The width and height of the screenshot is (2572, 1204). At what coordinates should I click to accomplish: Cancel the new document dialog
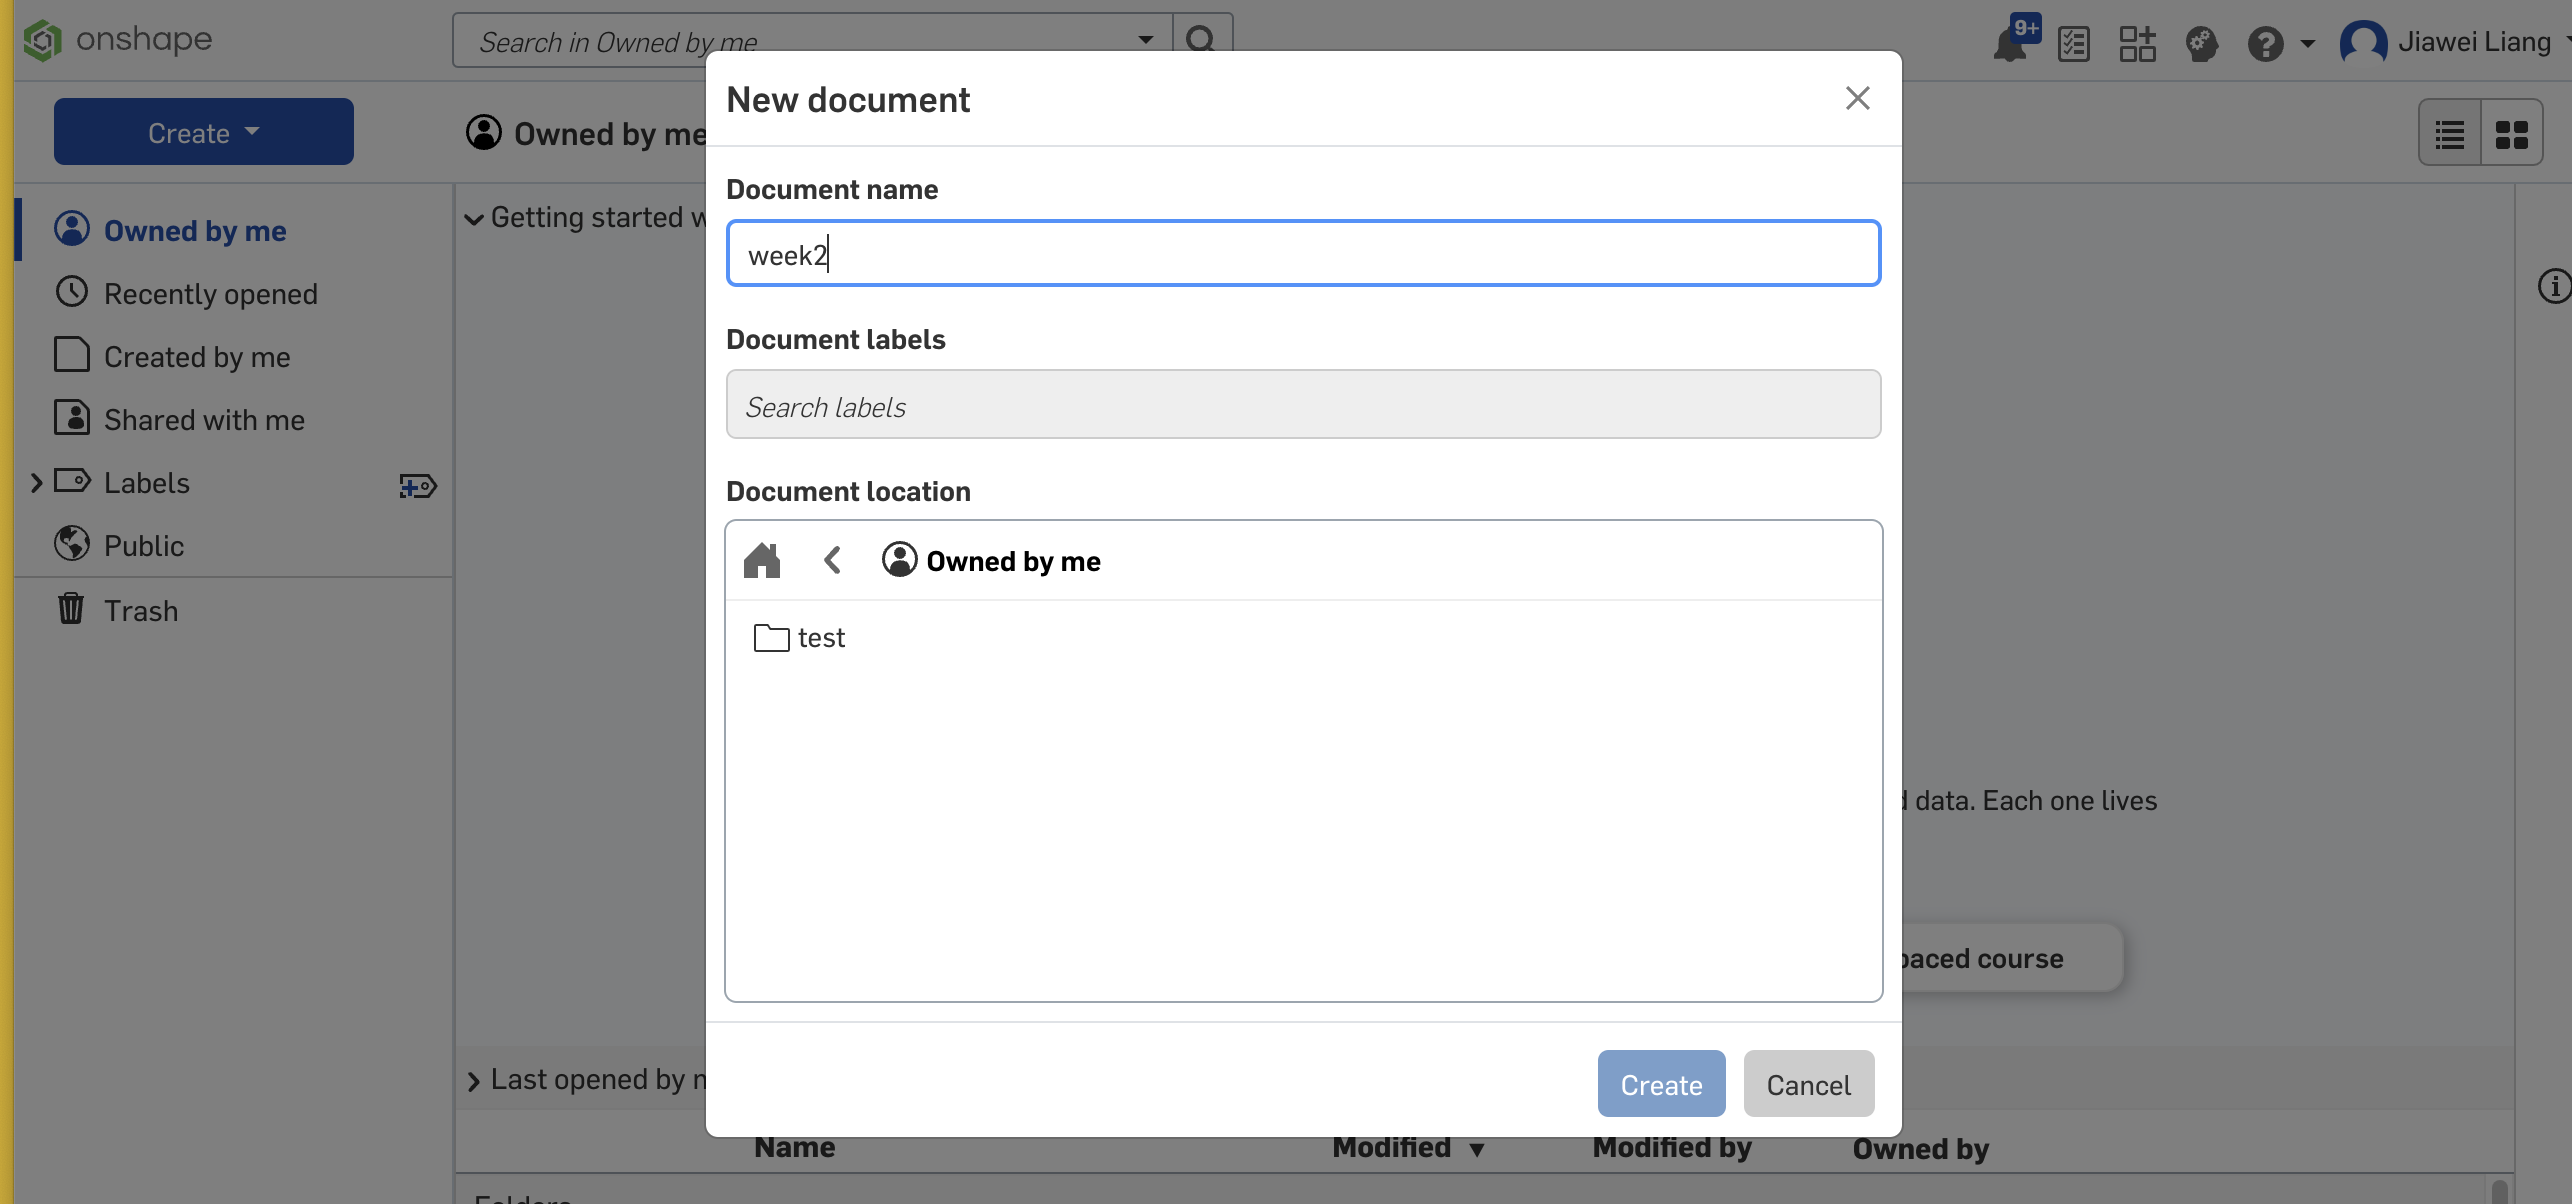click(1808, 1084)
